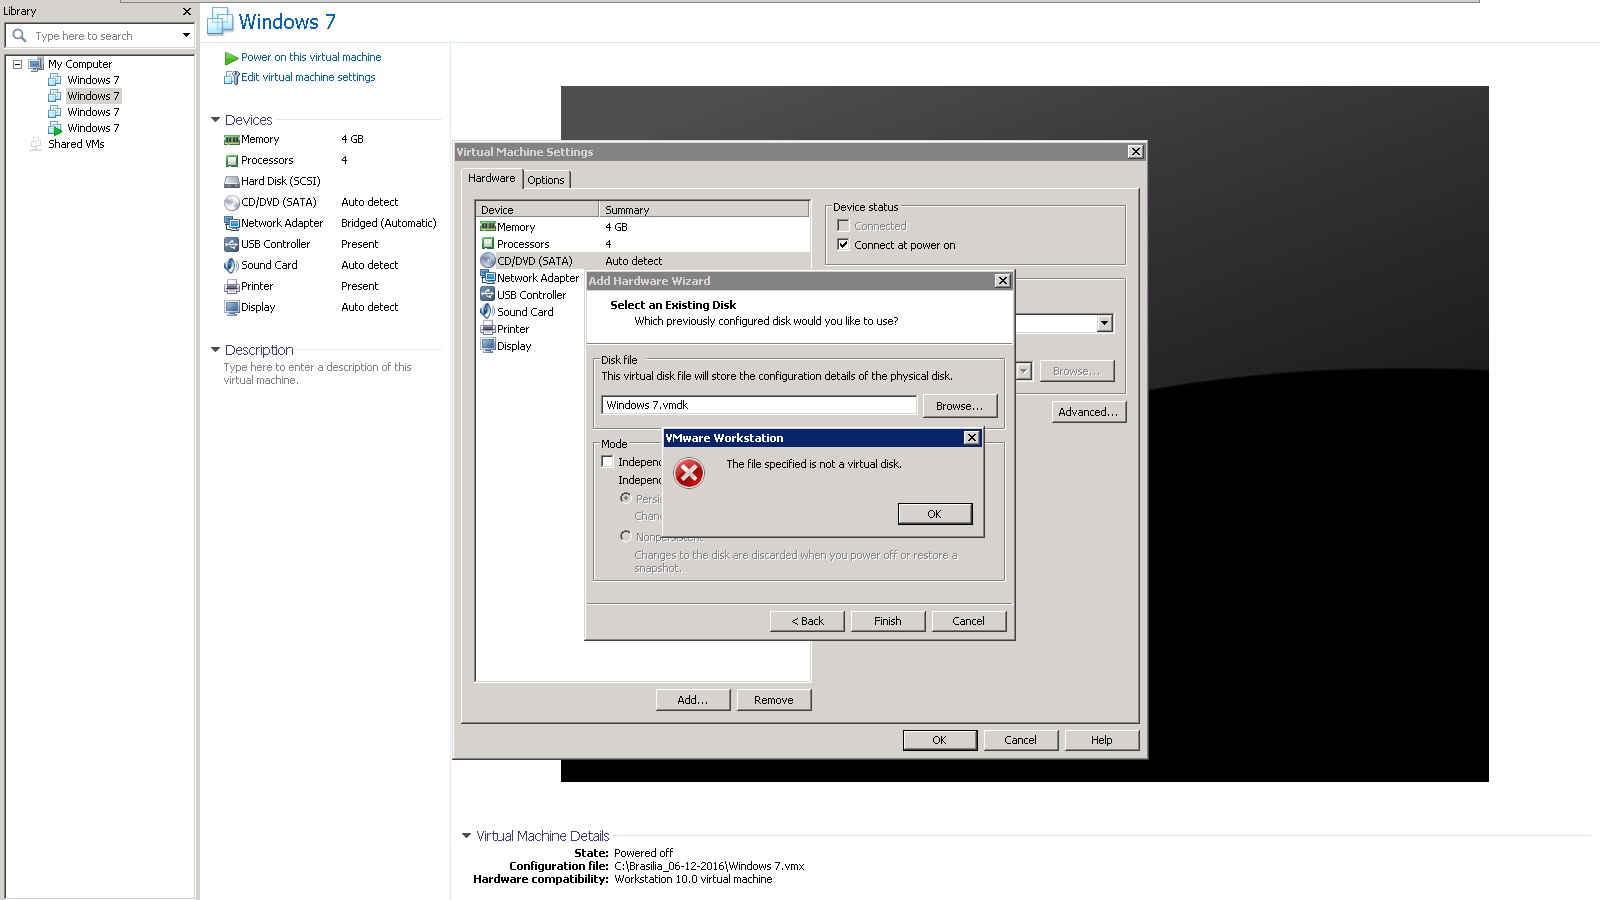Click green power-on play icon

[231, 58]
